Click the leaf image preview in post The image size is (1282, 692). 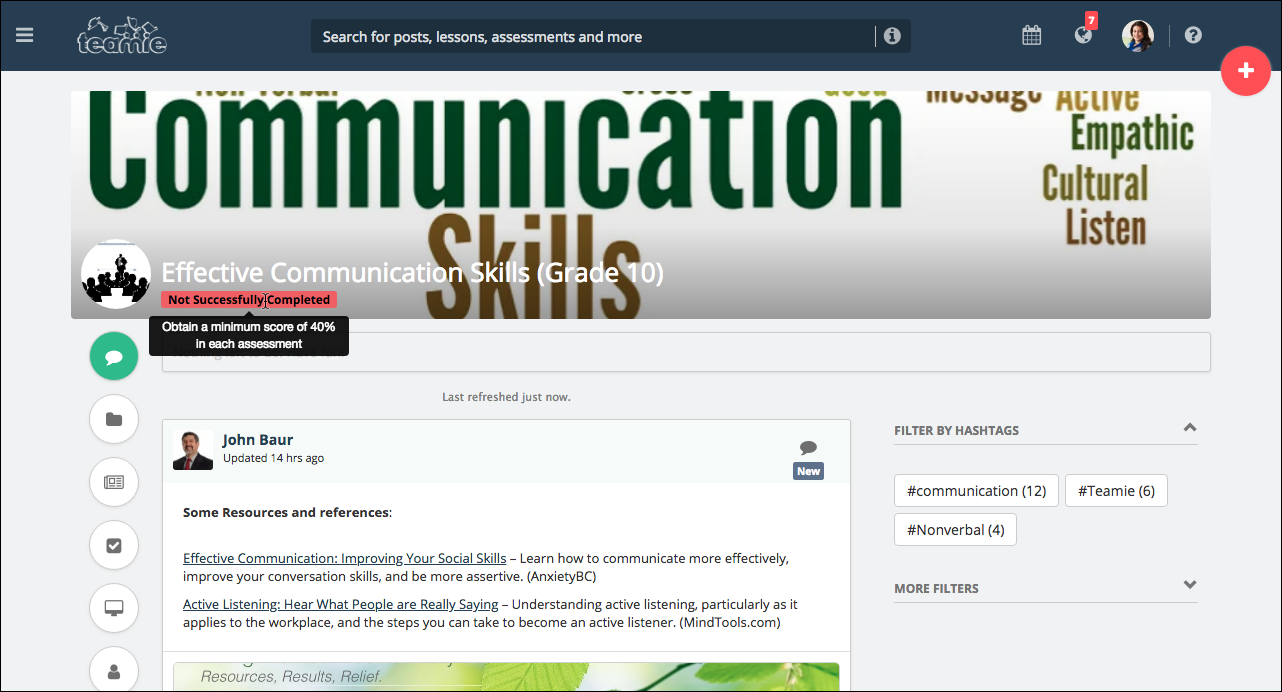506,677
